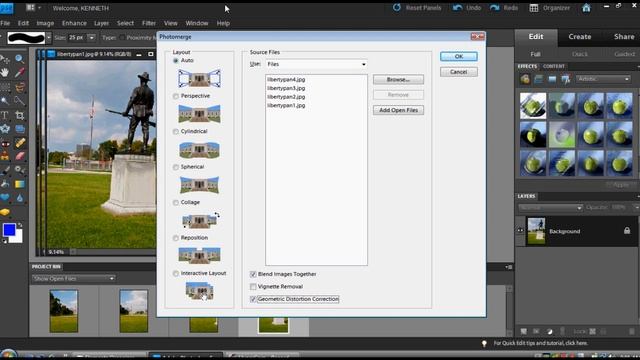Click the blue foreground color swatch
The height and width of the screenshot is (360, 640).
coord(9,230)
